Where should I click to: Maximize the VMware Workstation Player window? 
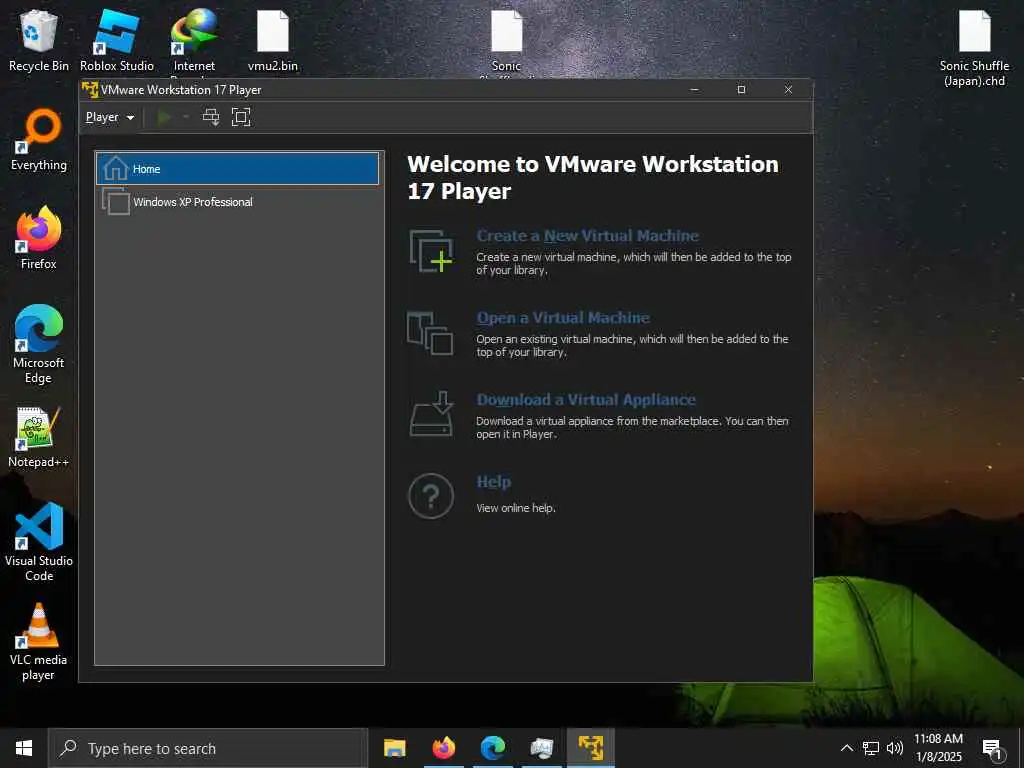[741, 89]
